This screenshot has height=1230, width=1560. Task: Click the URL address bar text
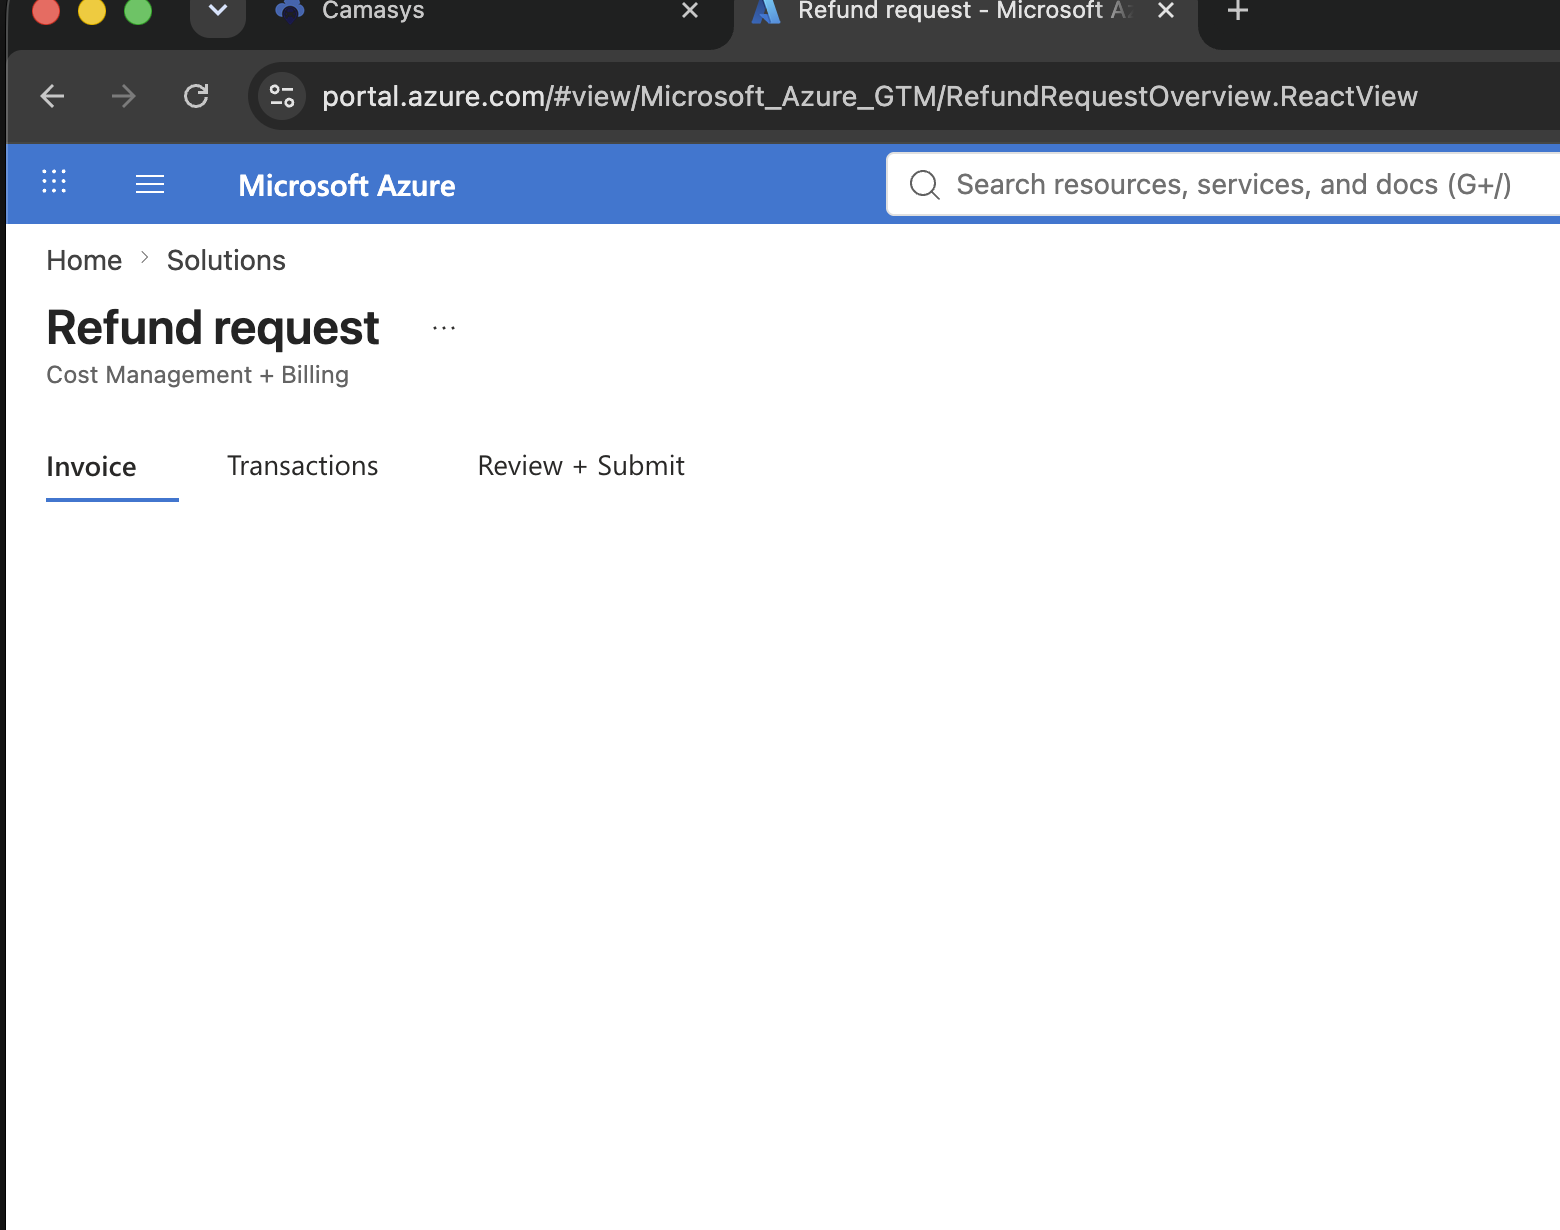click(x=869, y=96)
